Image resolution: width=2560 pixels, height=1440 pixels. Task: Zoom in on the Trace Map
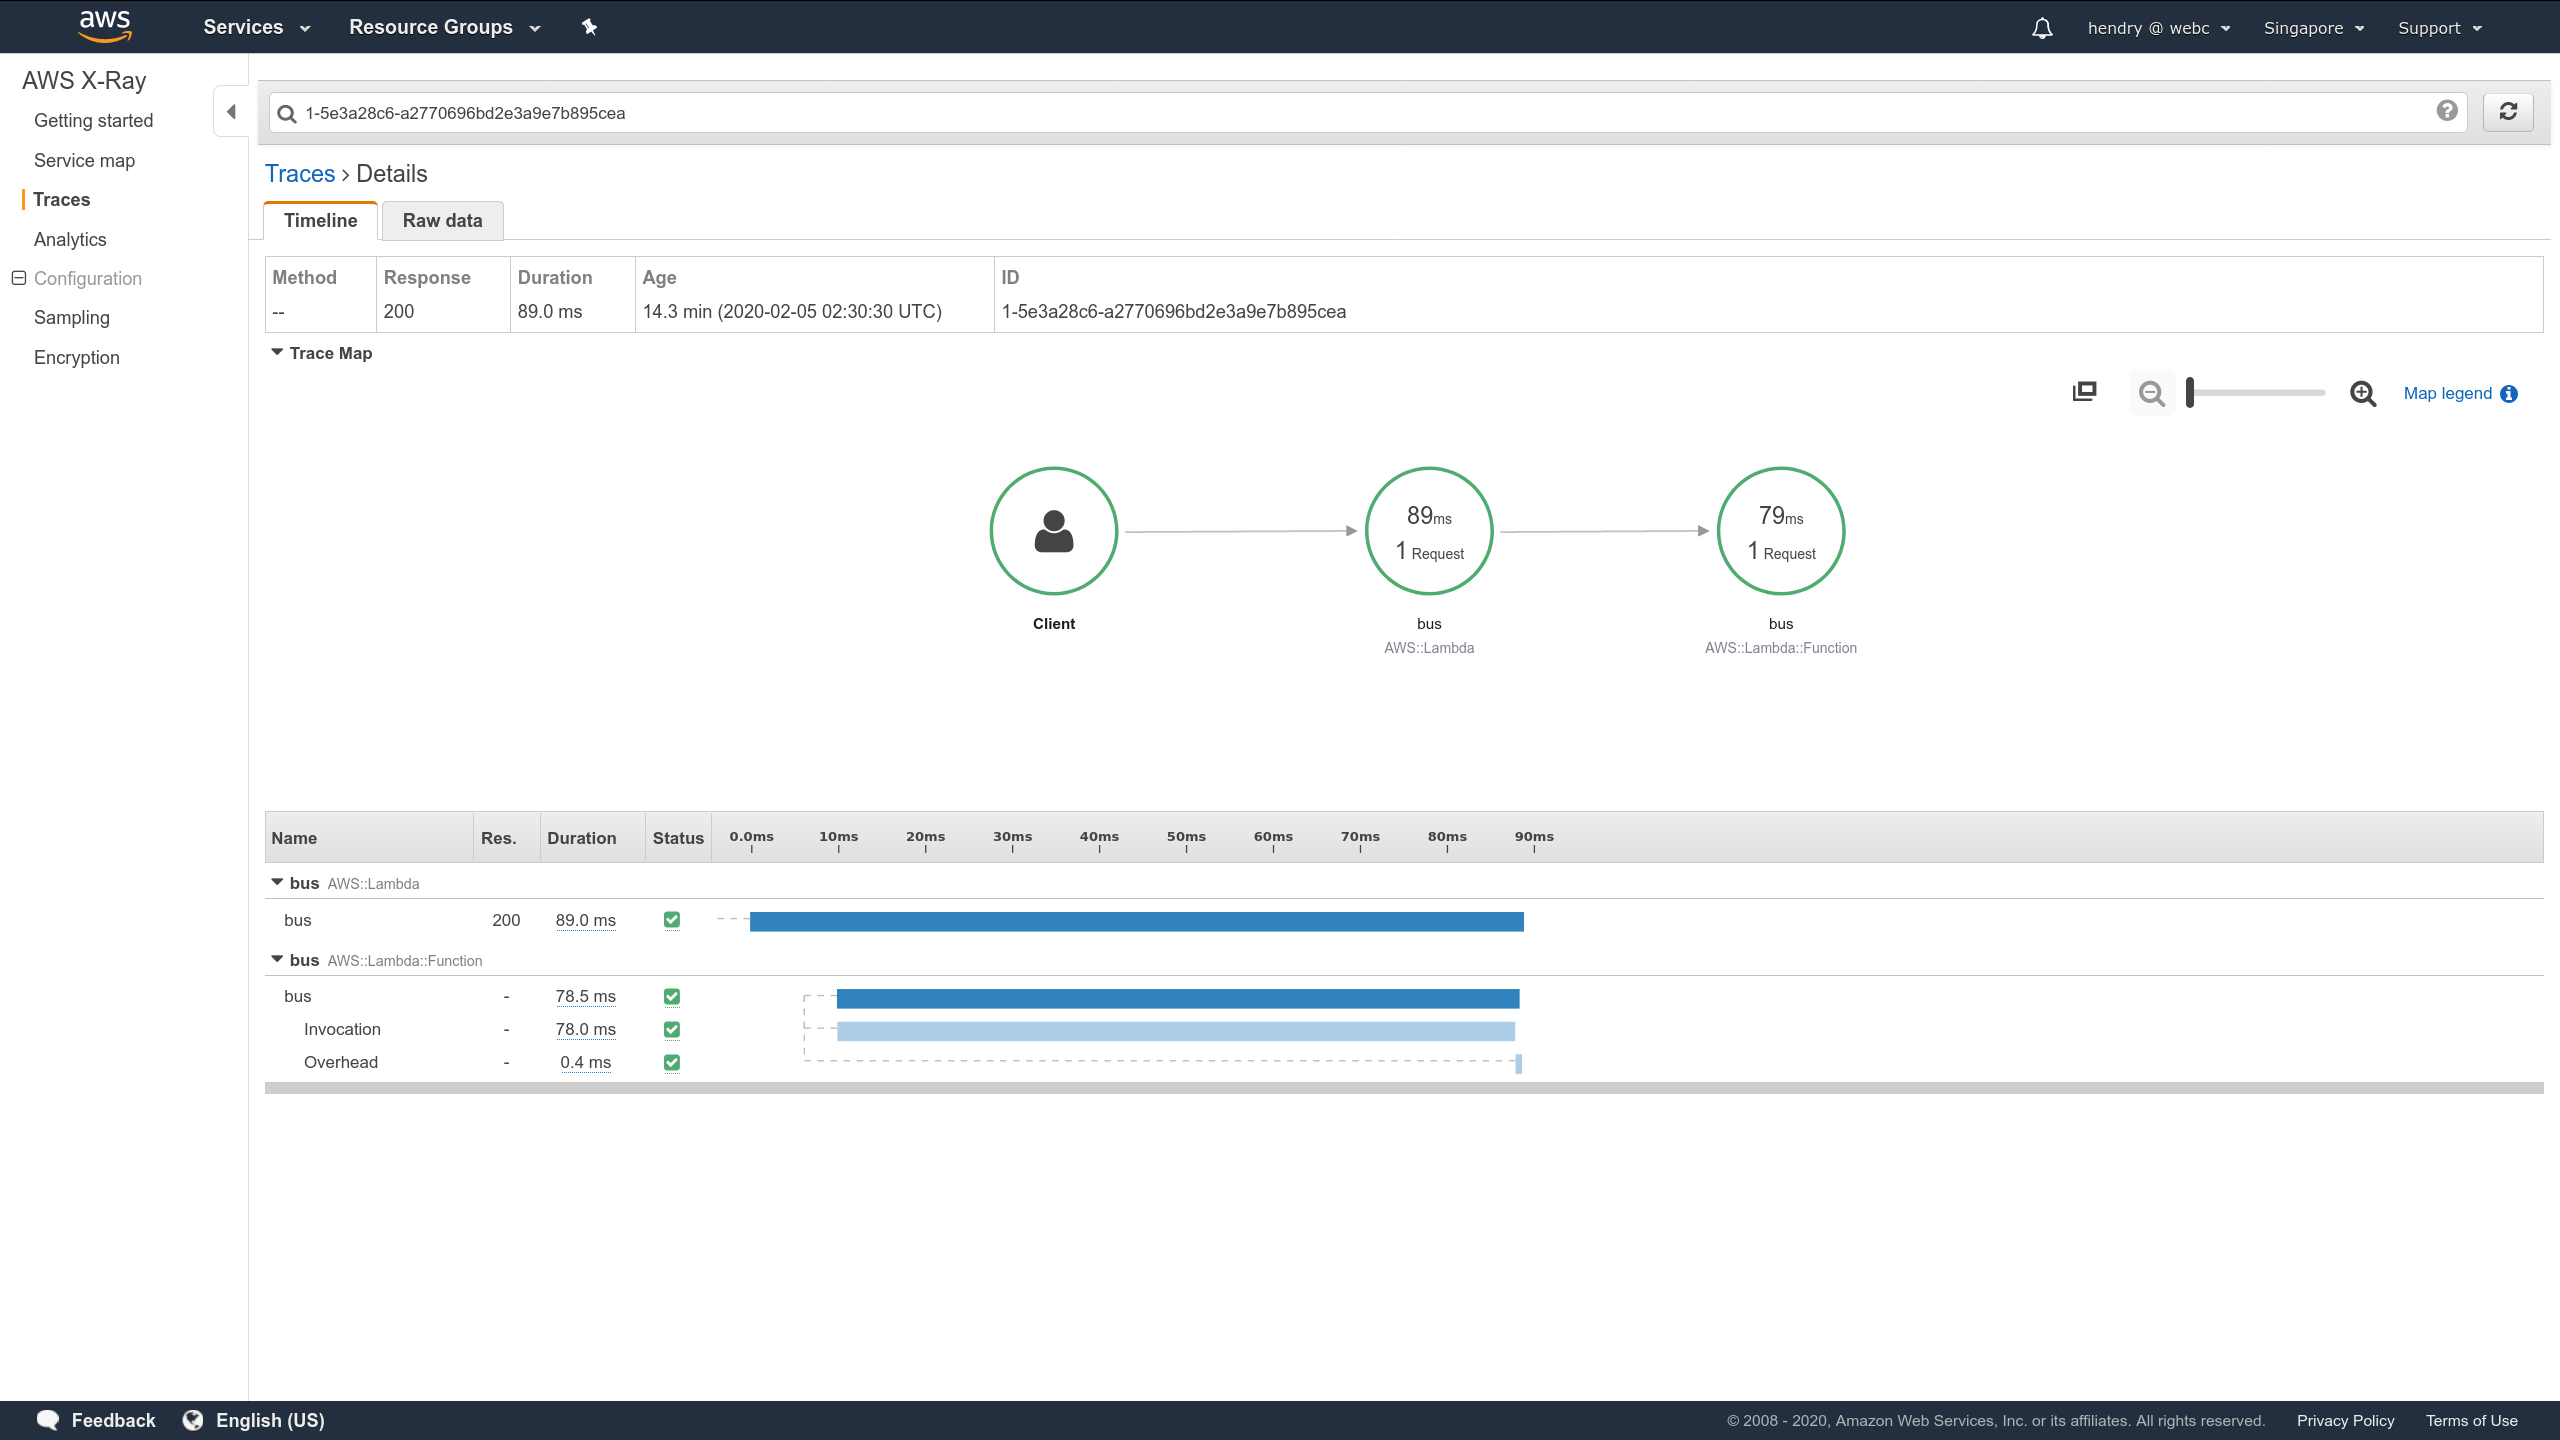point(2363,393)
